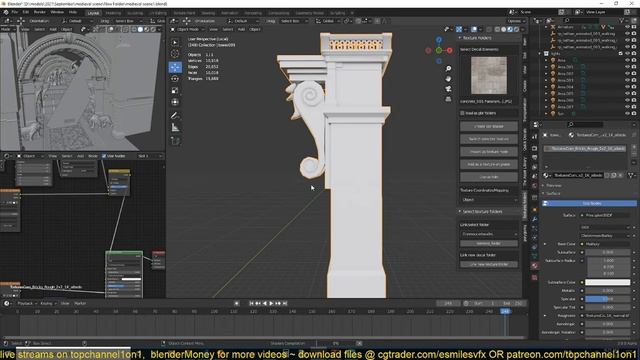The height and width of the screenshot is (360, 640).
Task: Click the green Y axis gizmo ball
Action: [x=439, y=51]
